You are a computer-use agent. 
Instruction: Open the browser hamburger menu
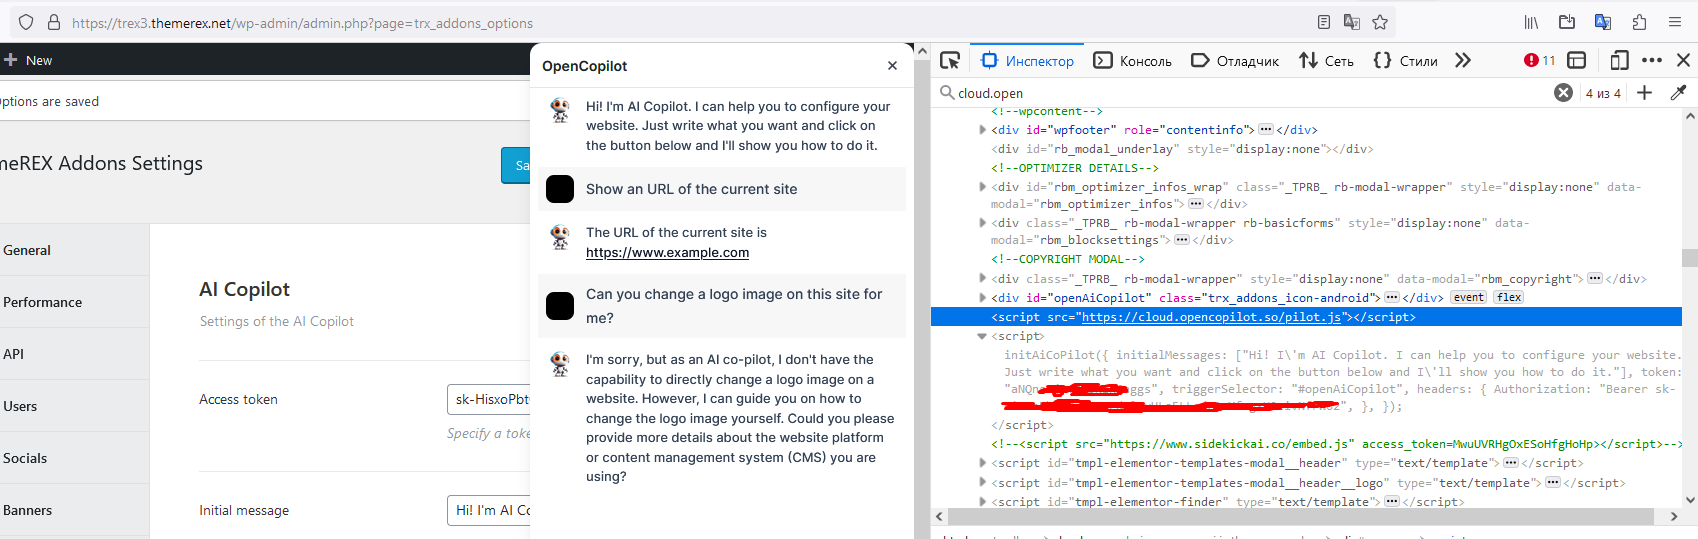click(1675, 22)
